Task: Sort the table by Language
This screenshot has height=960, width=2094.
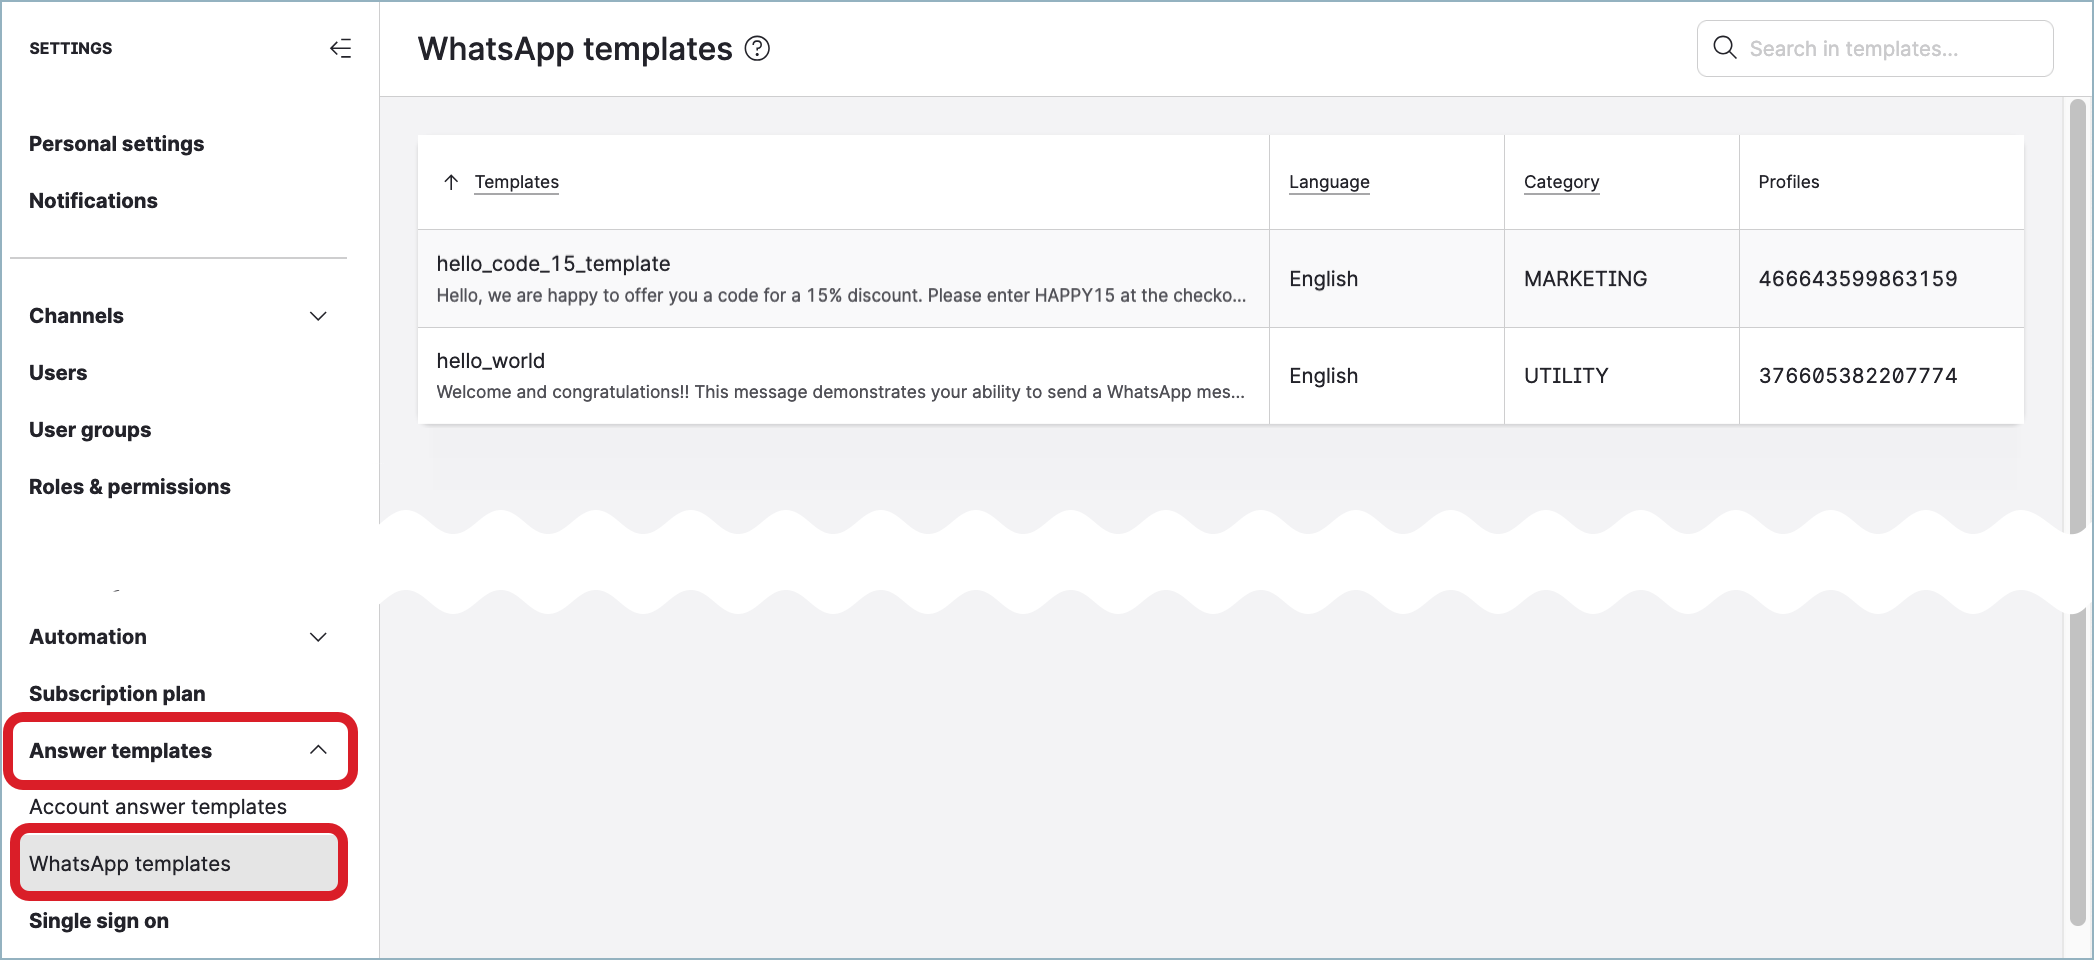Action: 1329,182
